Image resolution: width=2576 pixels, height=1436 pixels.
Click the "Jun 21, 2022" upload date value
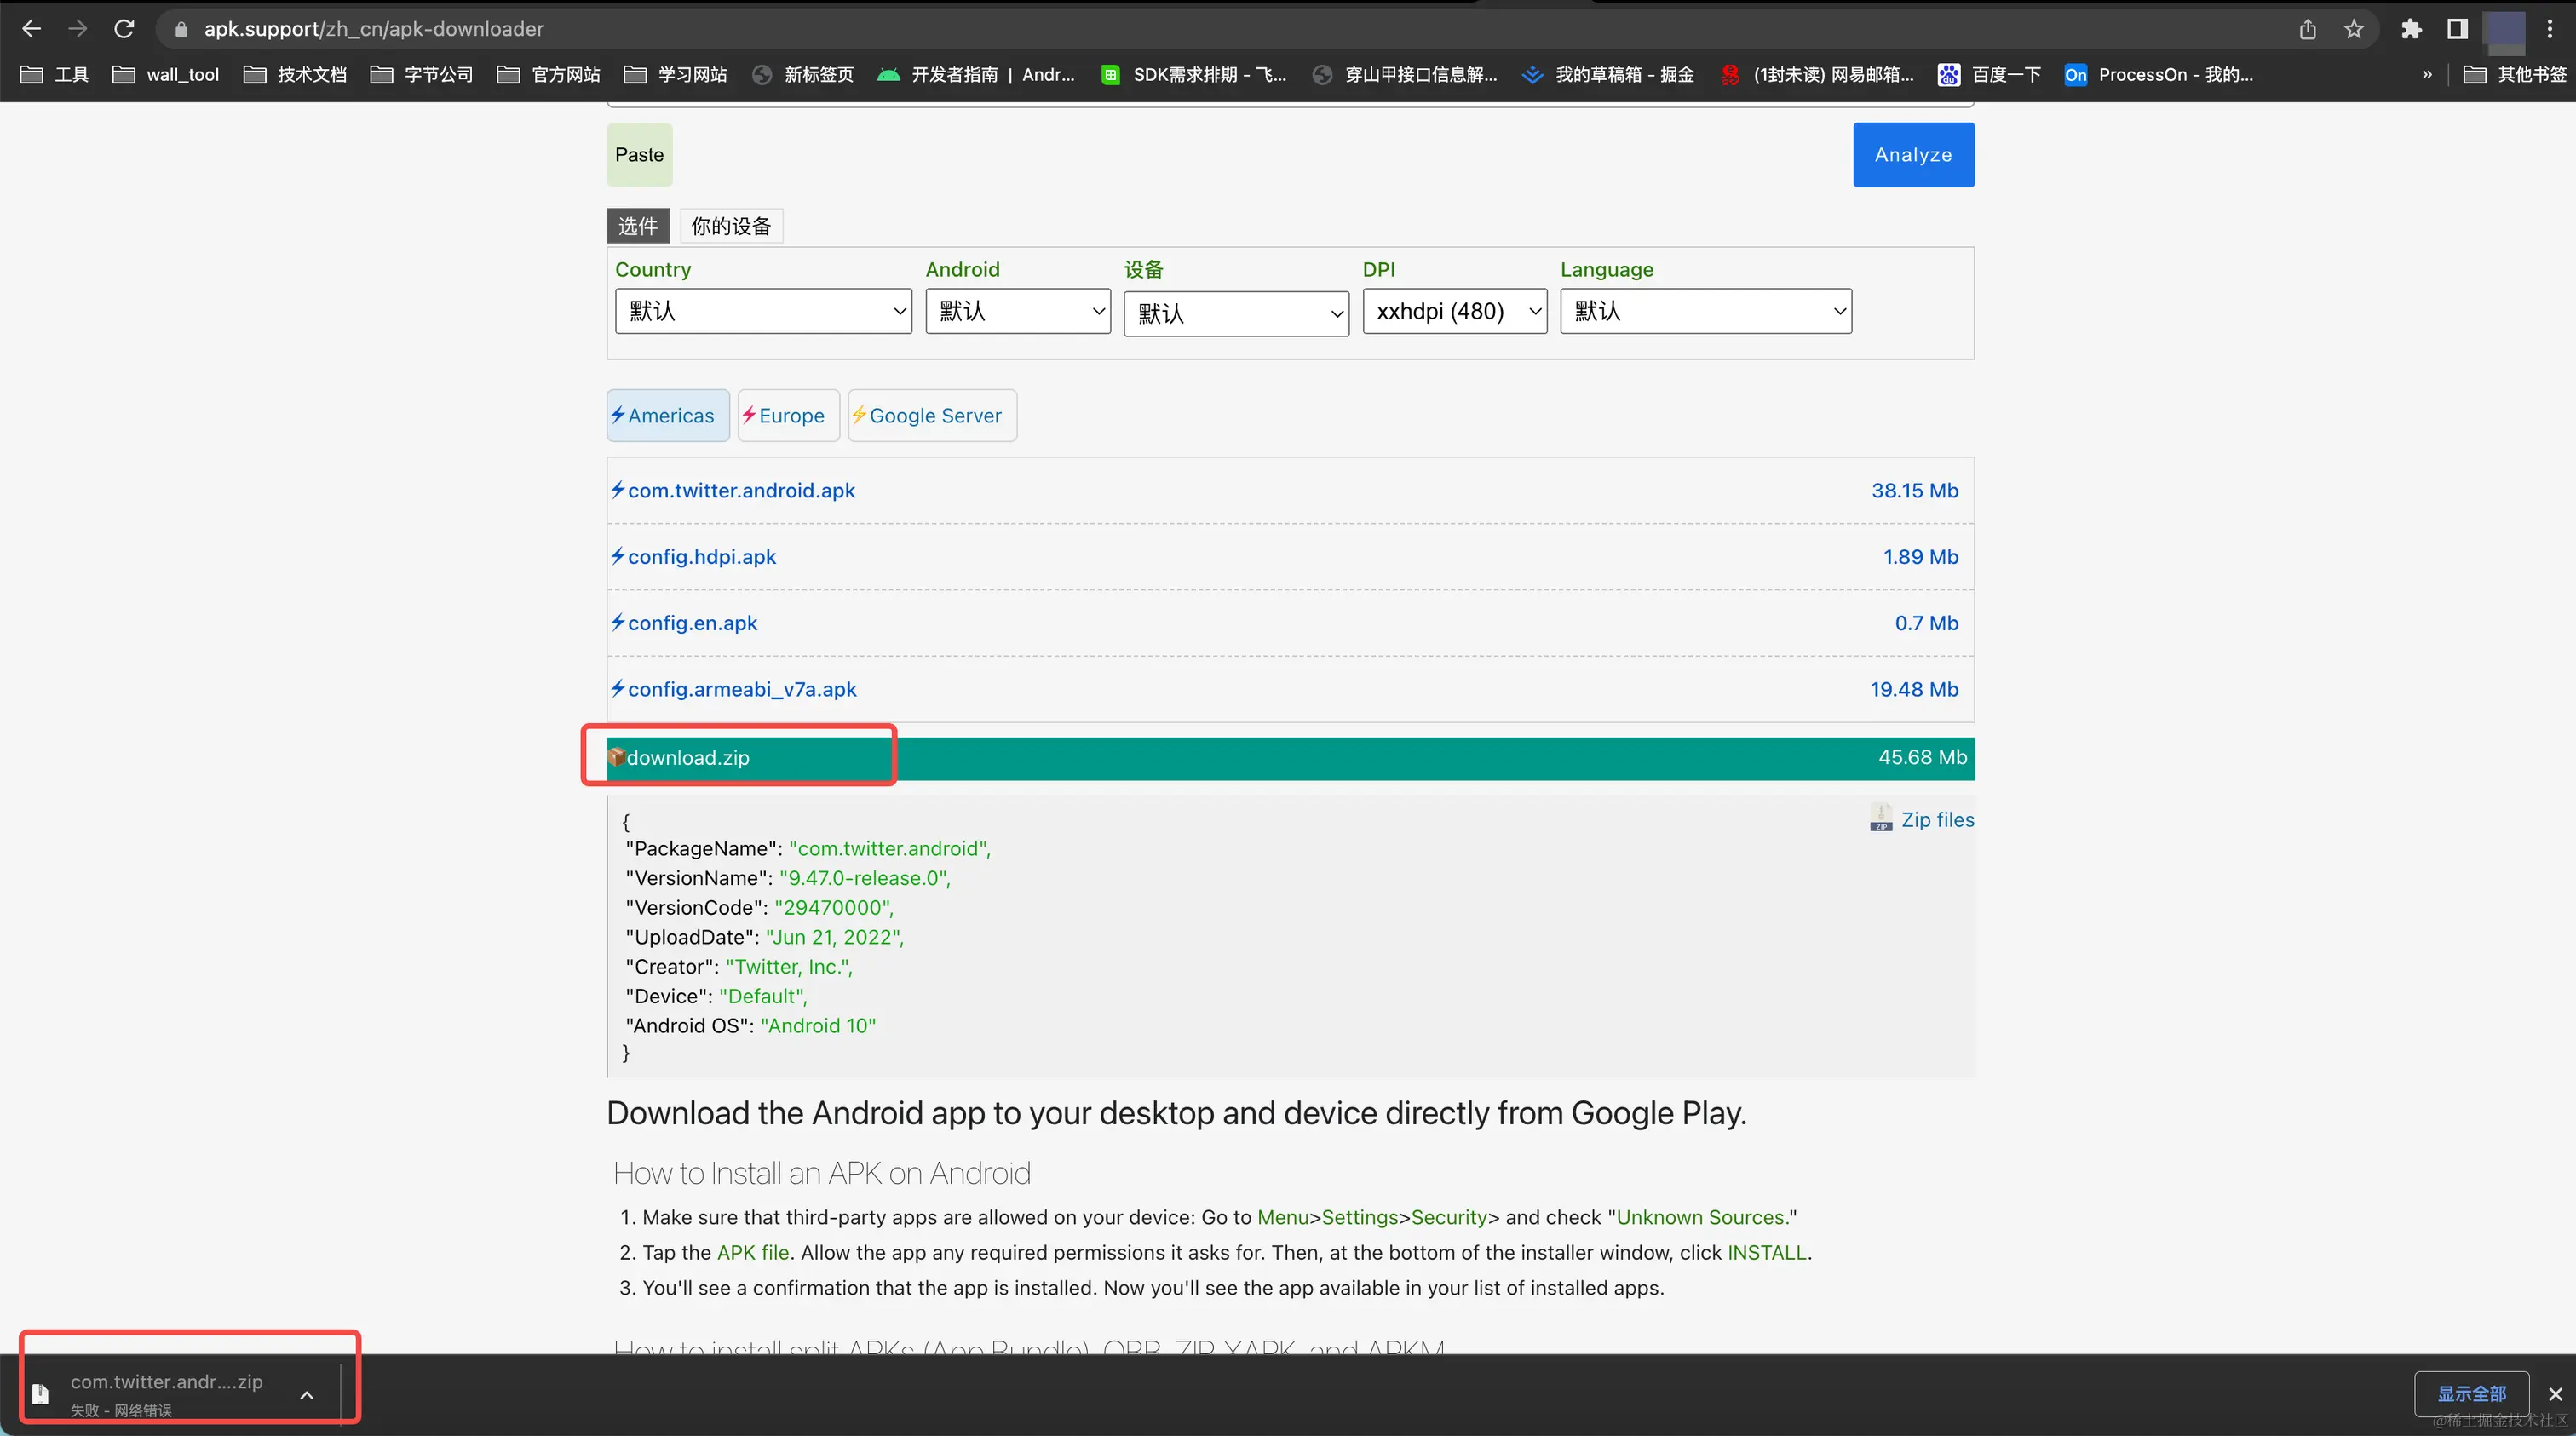(834, 937)
